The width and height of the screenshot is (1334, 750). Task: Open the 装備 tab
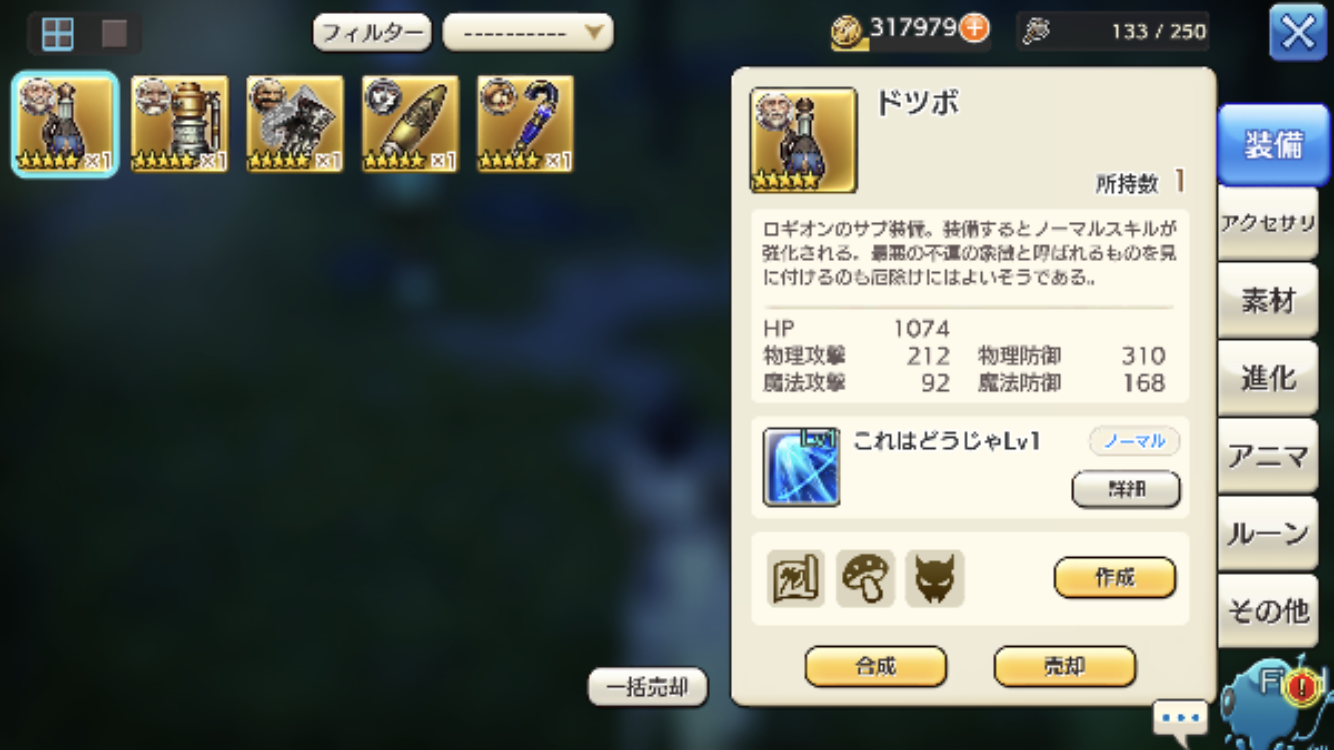(x=1273, y=145)
